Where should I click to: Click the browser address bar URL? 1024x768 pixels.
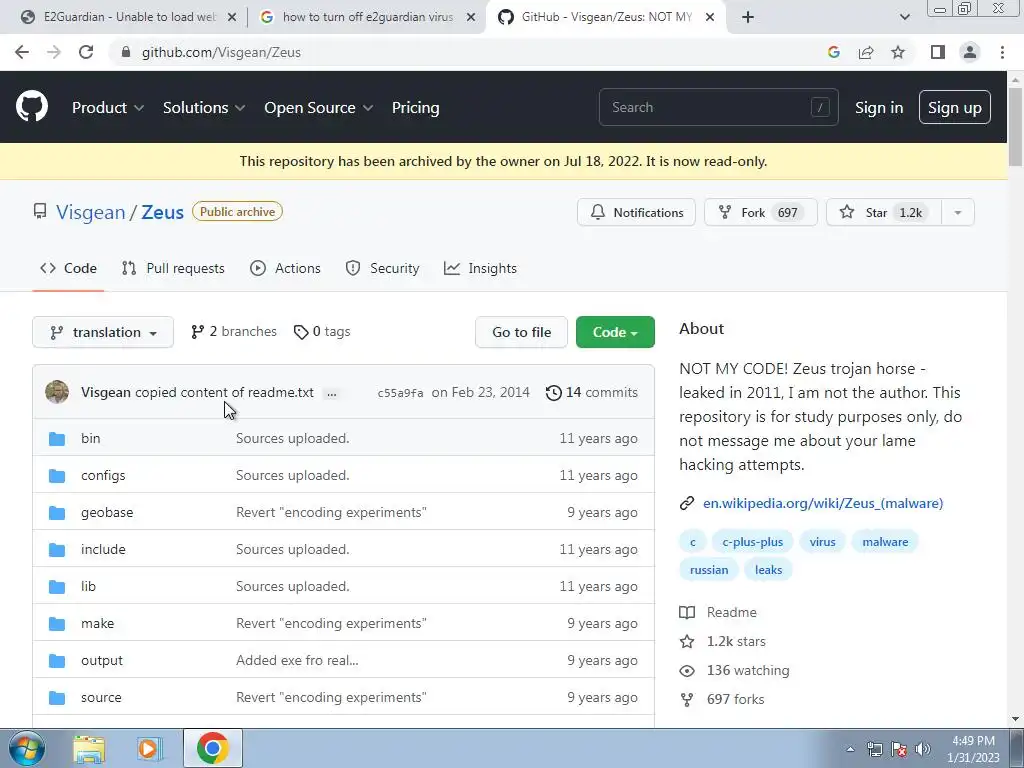(221, 52)
